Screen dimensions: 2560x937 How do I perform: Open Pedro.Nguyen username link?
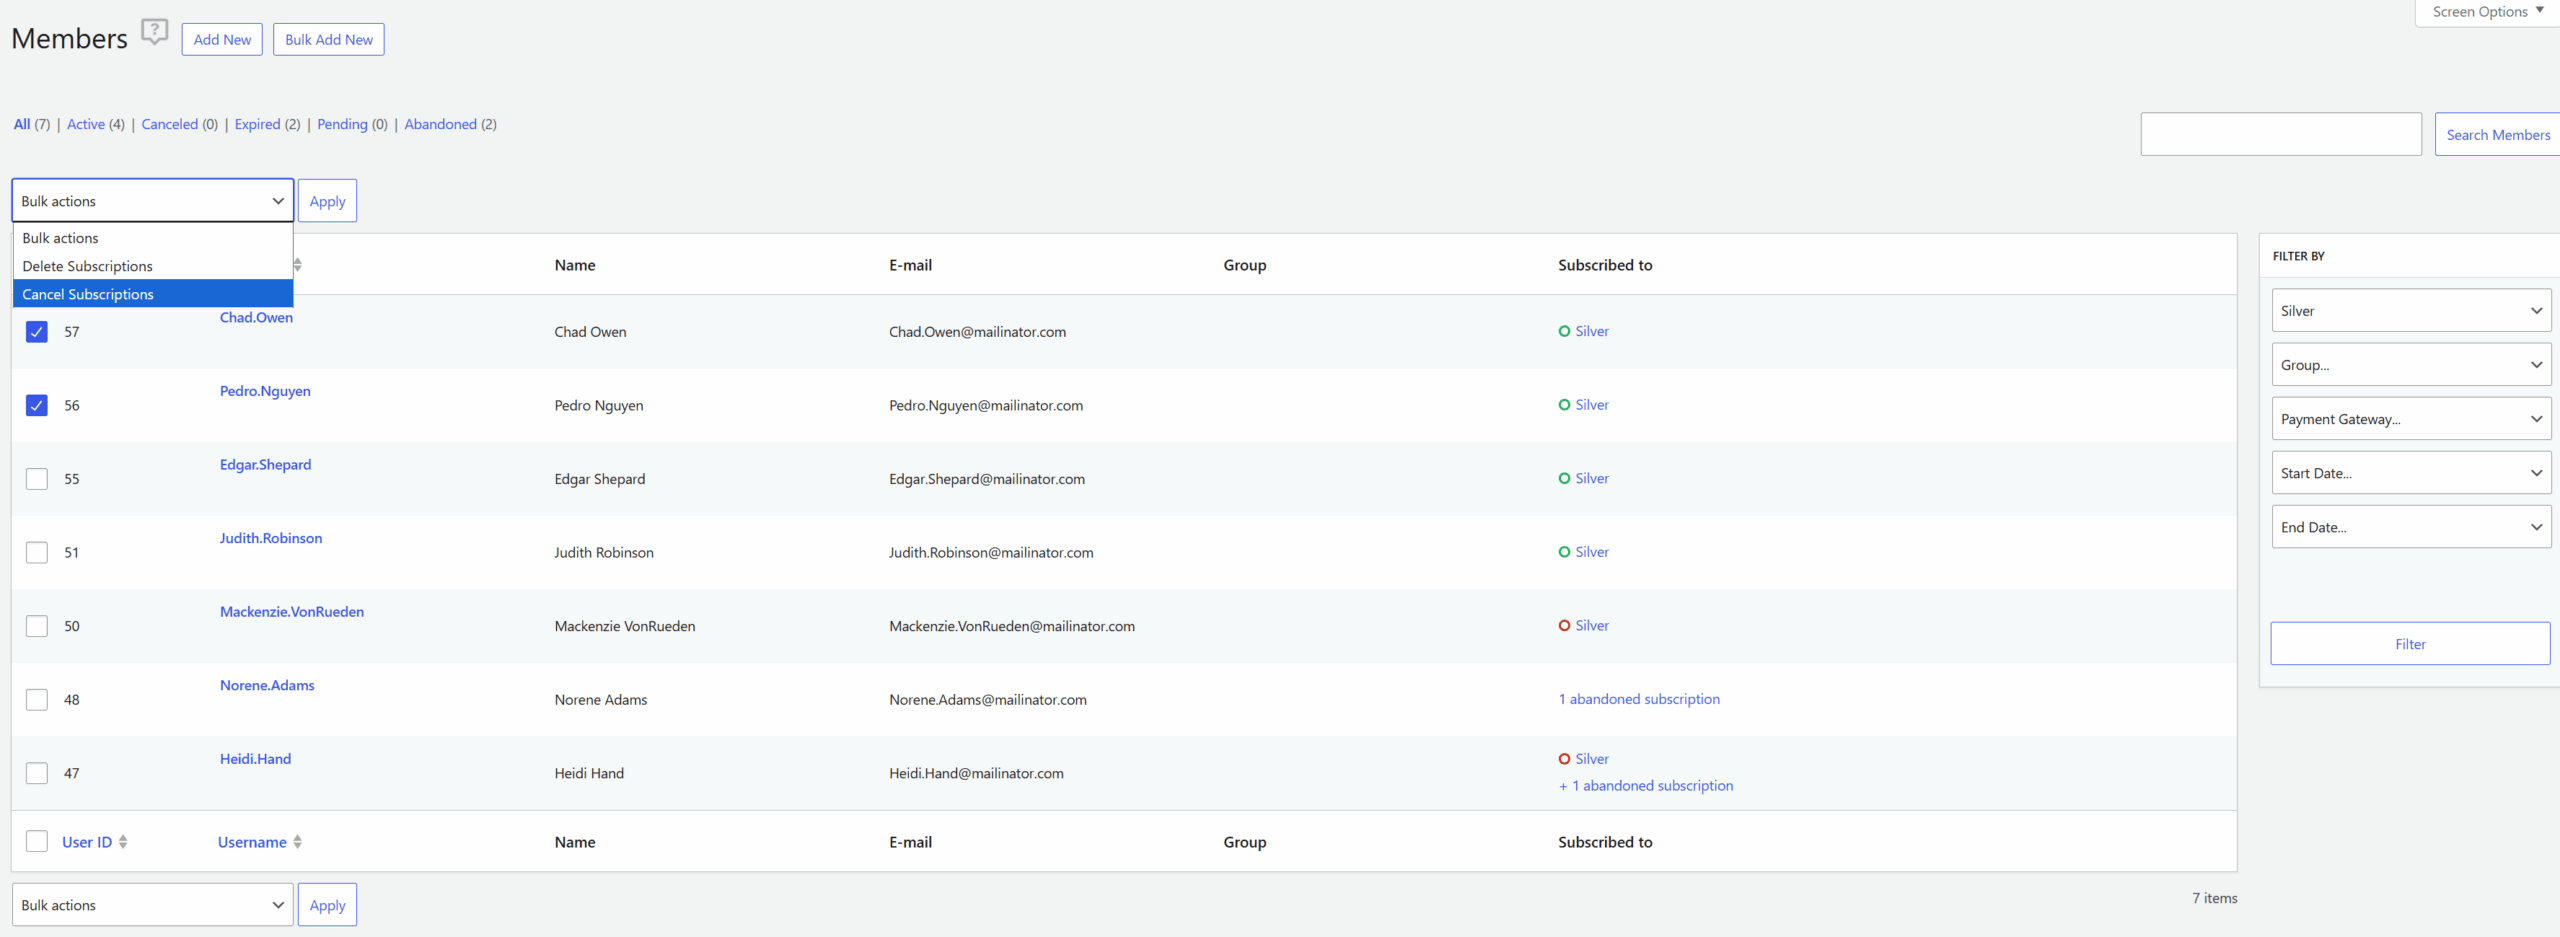pos(265,391)
